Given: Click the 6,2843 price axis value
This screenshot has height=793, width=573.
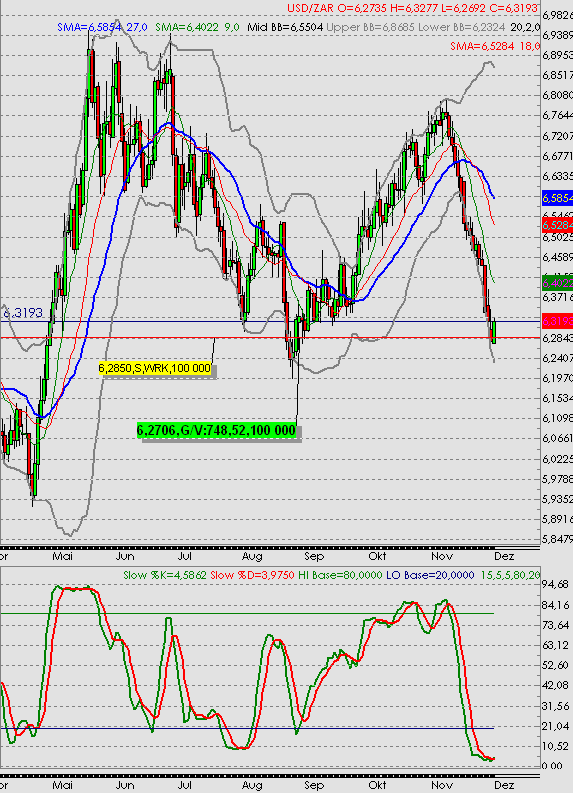Looking at the screenshot, I should click(x=557, y=338).
